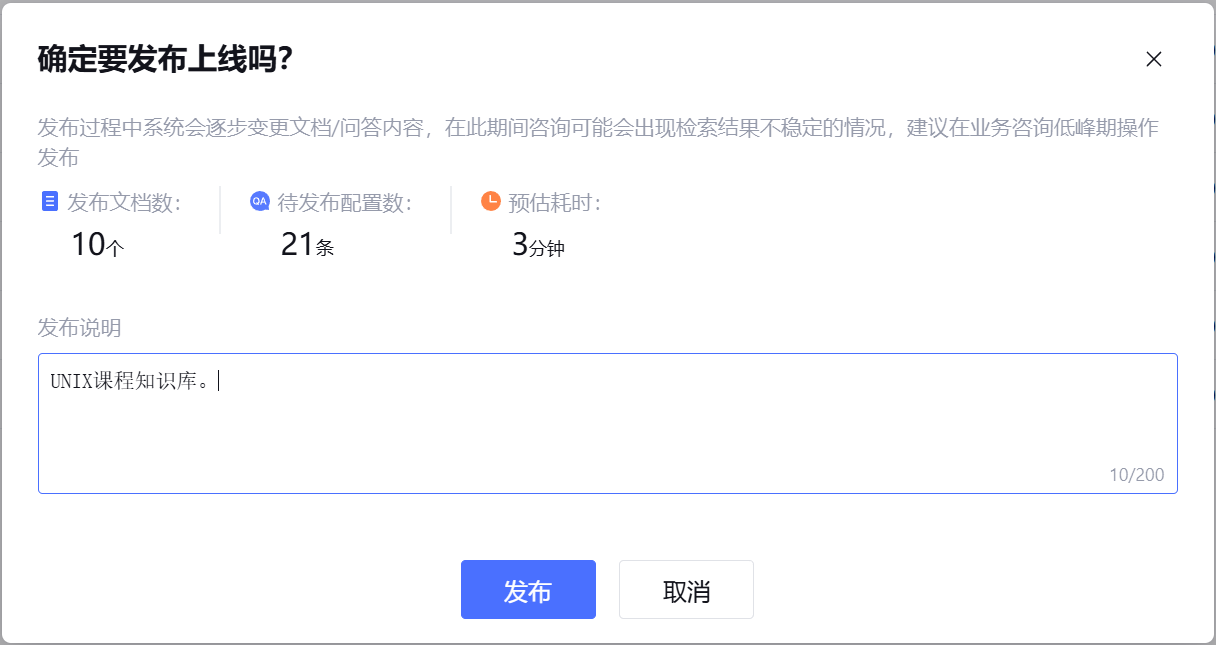The width and height of the screenshot is (1216, 645).
Task: Select the 21条 pending config count
Action: click(307, 244)
